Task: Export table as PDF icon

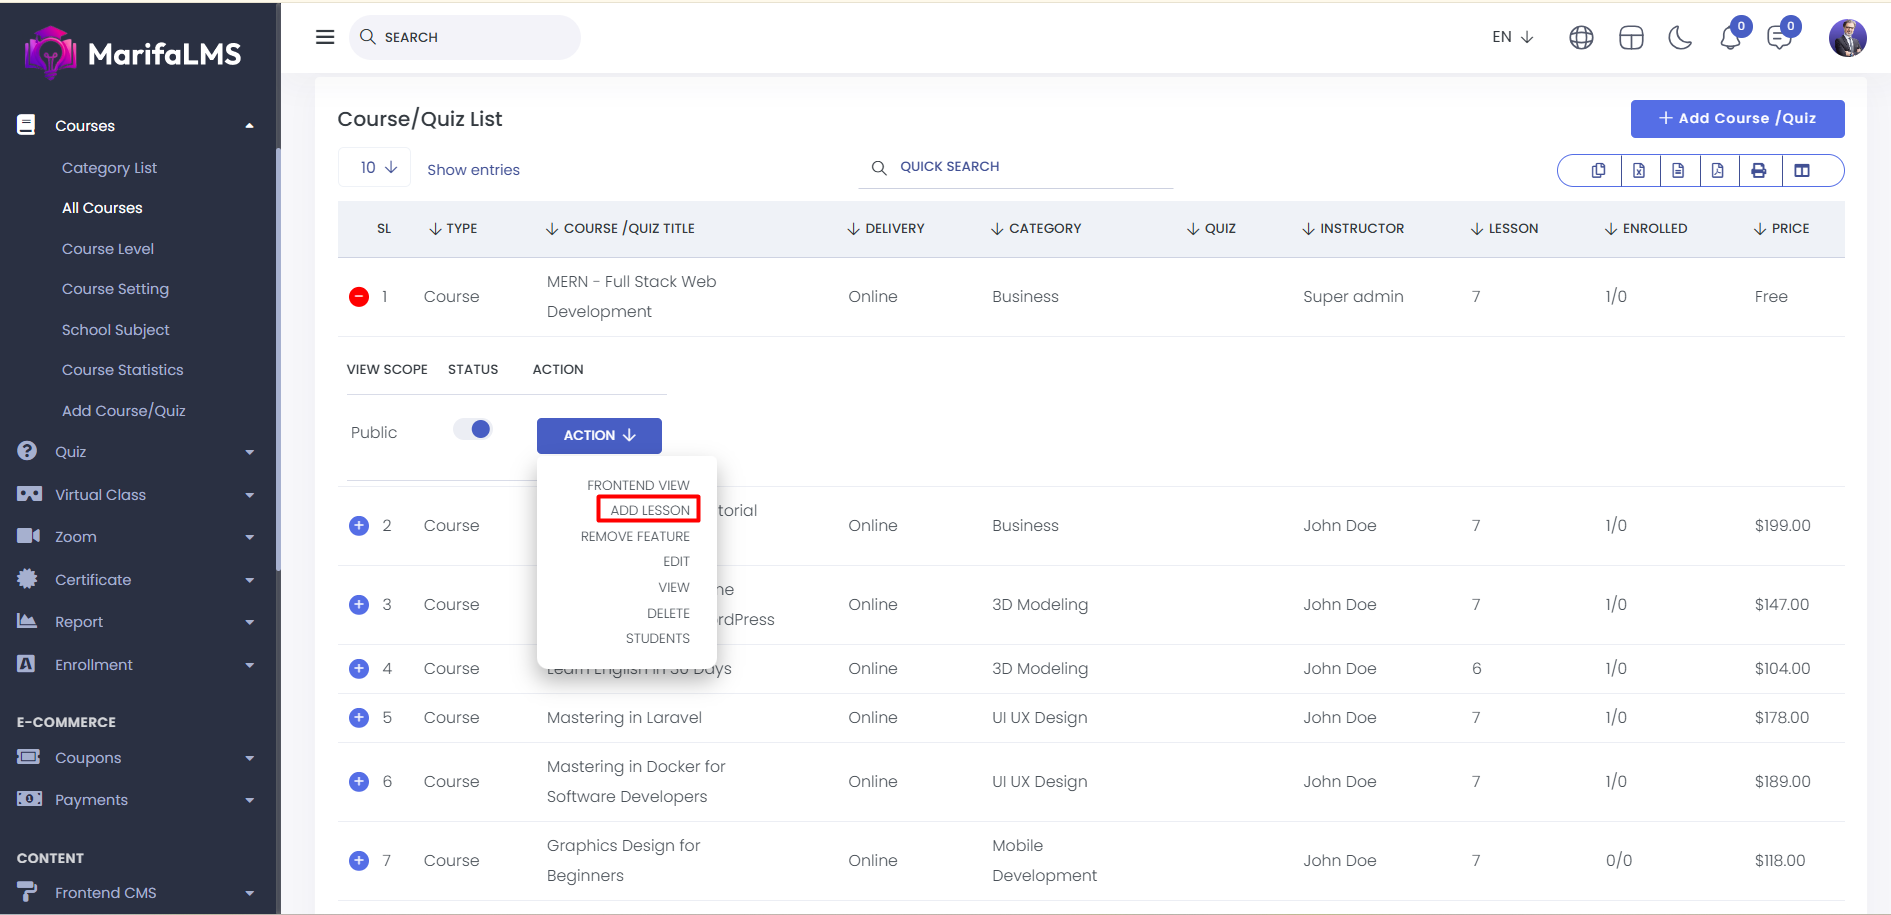Action: point(1717,171)
